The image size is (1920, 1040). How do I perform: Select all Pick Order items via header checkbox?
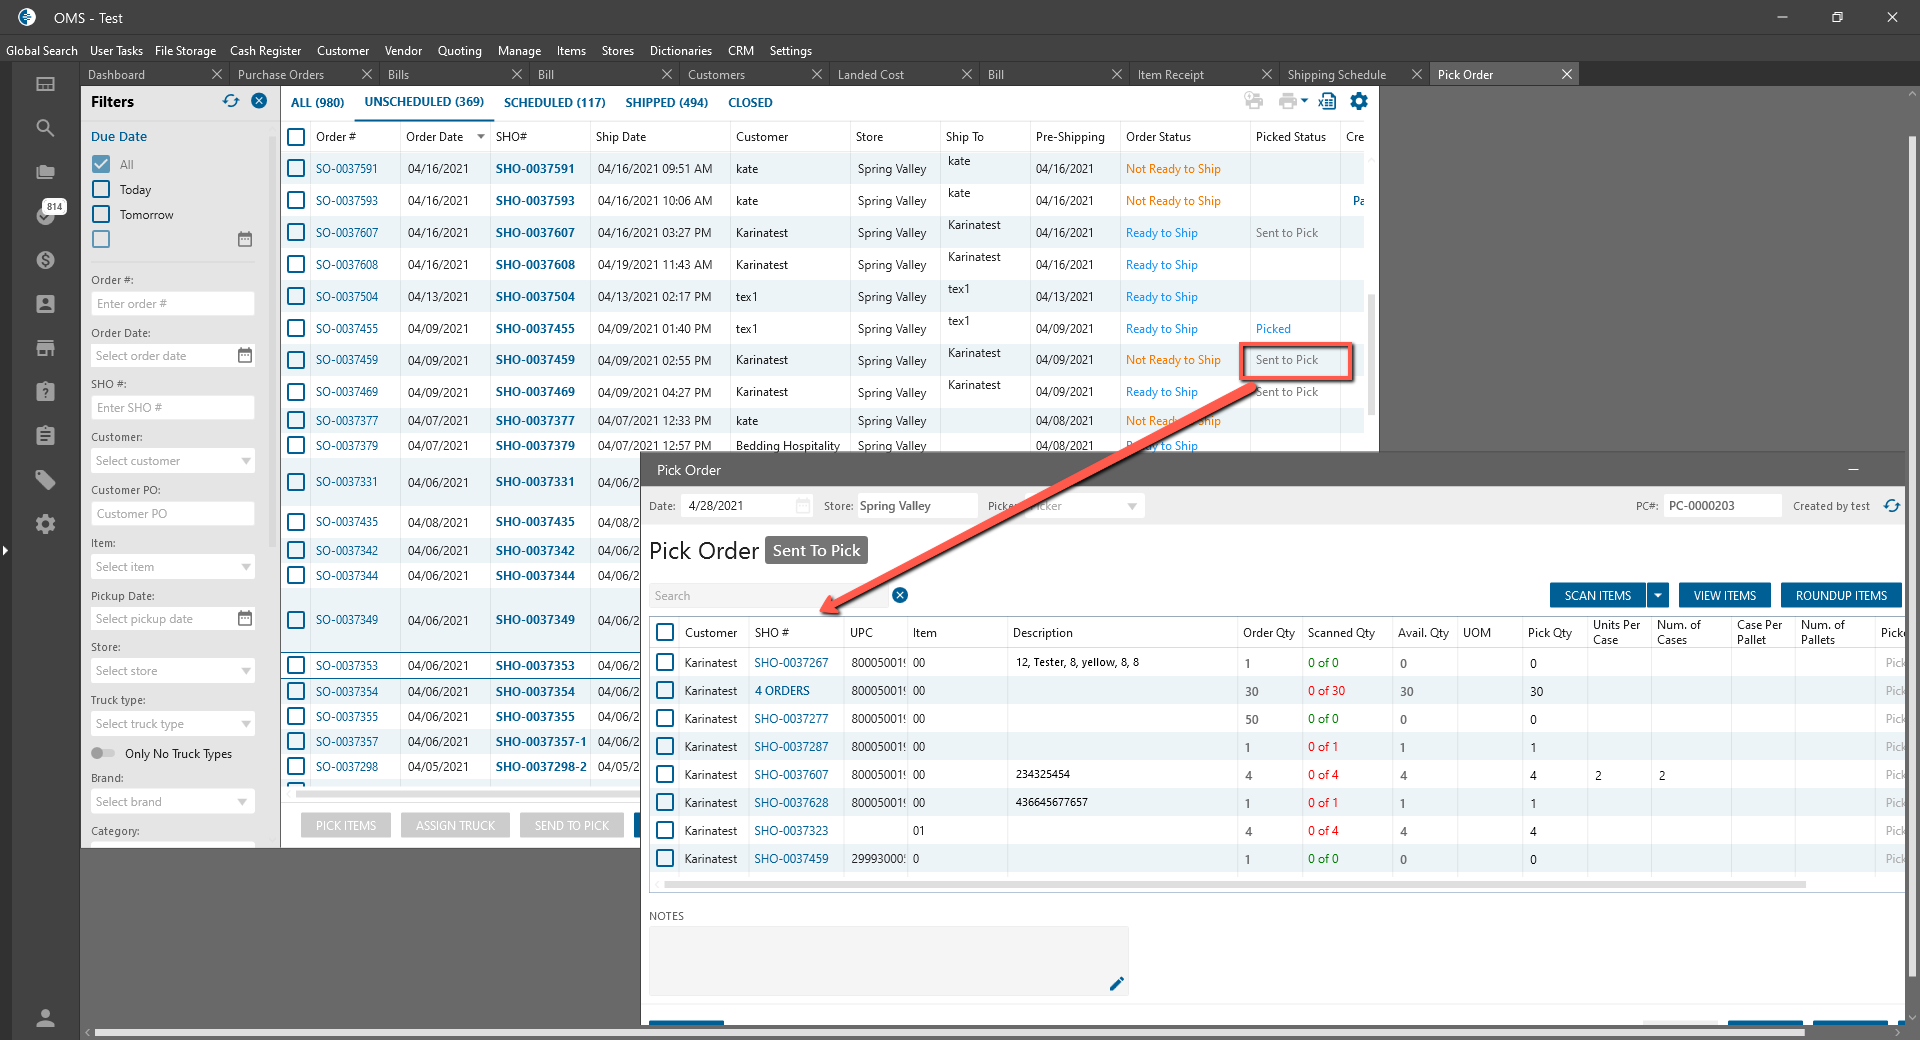(665, 632)
